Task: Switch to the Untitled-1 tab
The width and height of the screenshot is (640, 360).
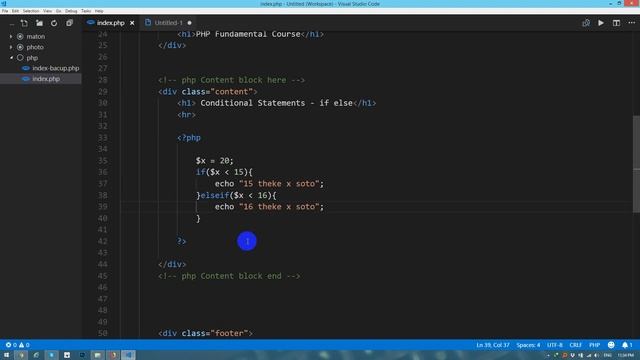Action: (x=168, y=23)
